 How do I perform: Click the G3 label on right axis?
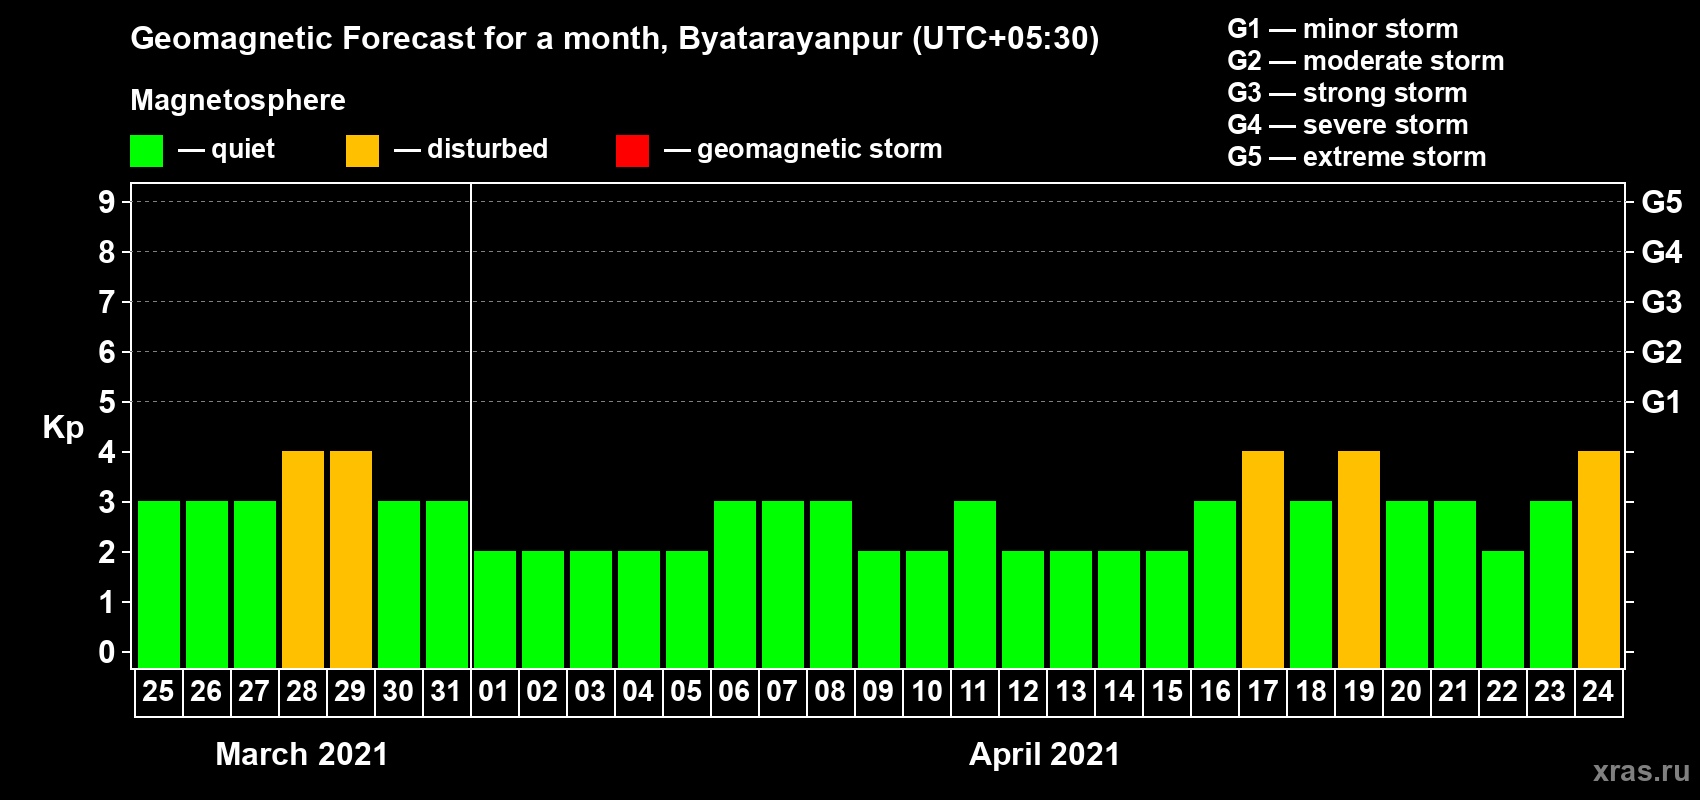1662,302
